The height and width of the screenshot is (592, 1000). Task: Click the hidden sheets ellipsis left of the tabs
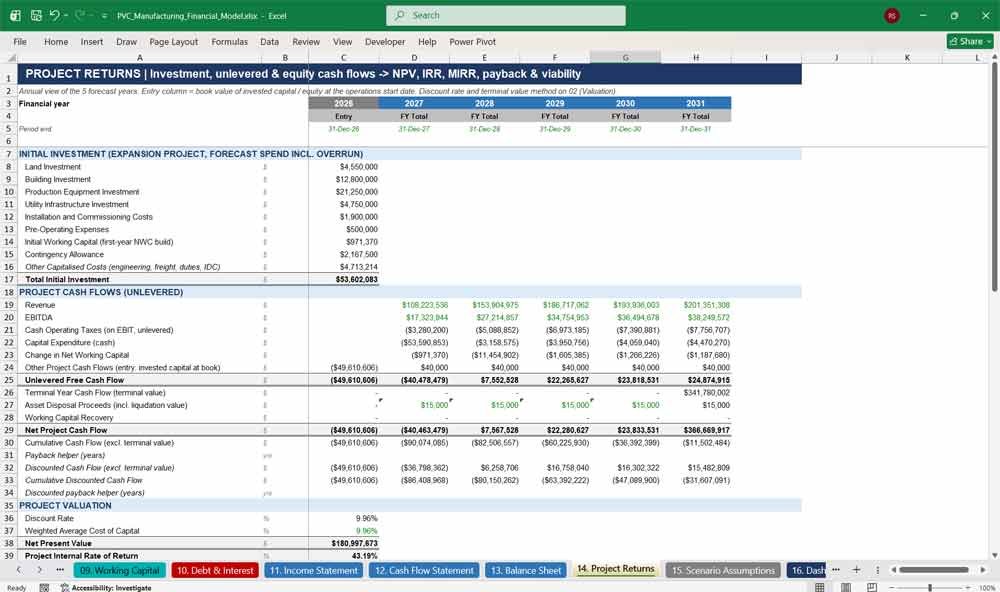coord(60,570)
